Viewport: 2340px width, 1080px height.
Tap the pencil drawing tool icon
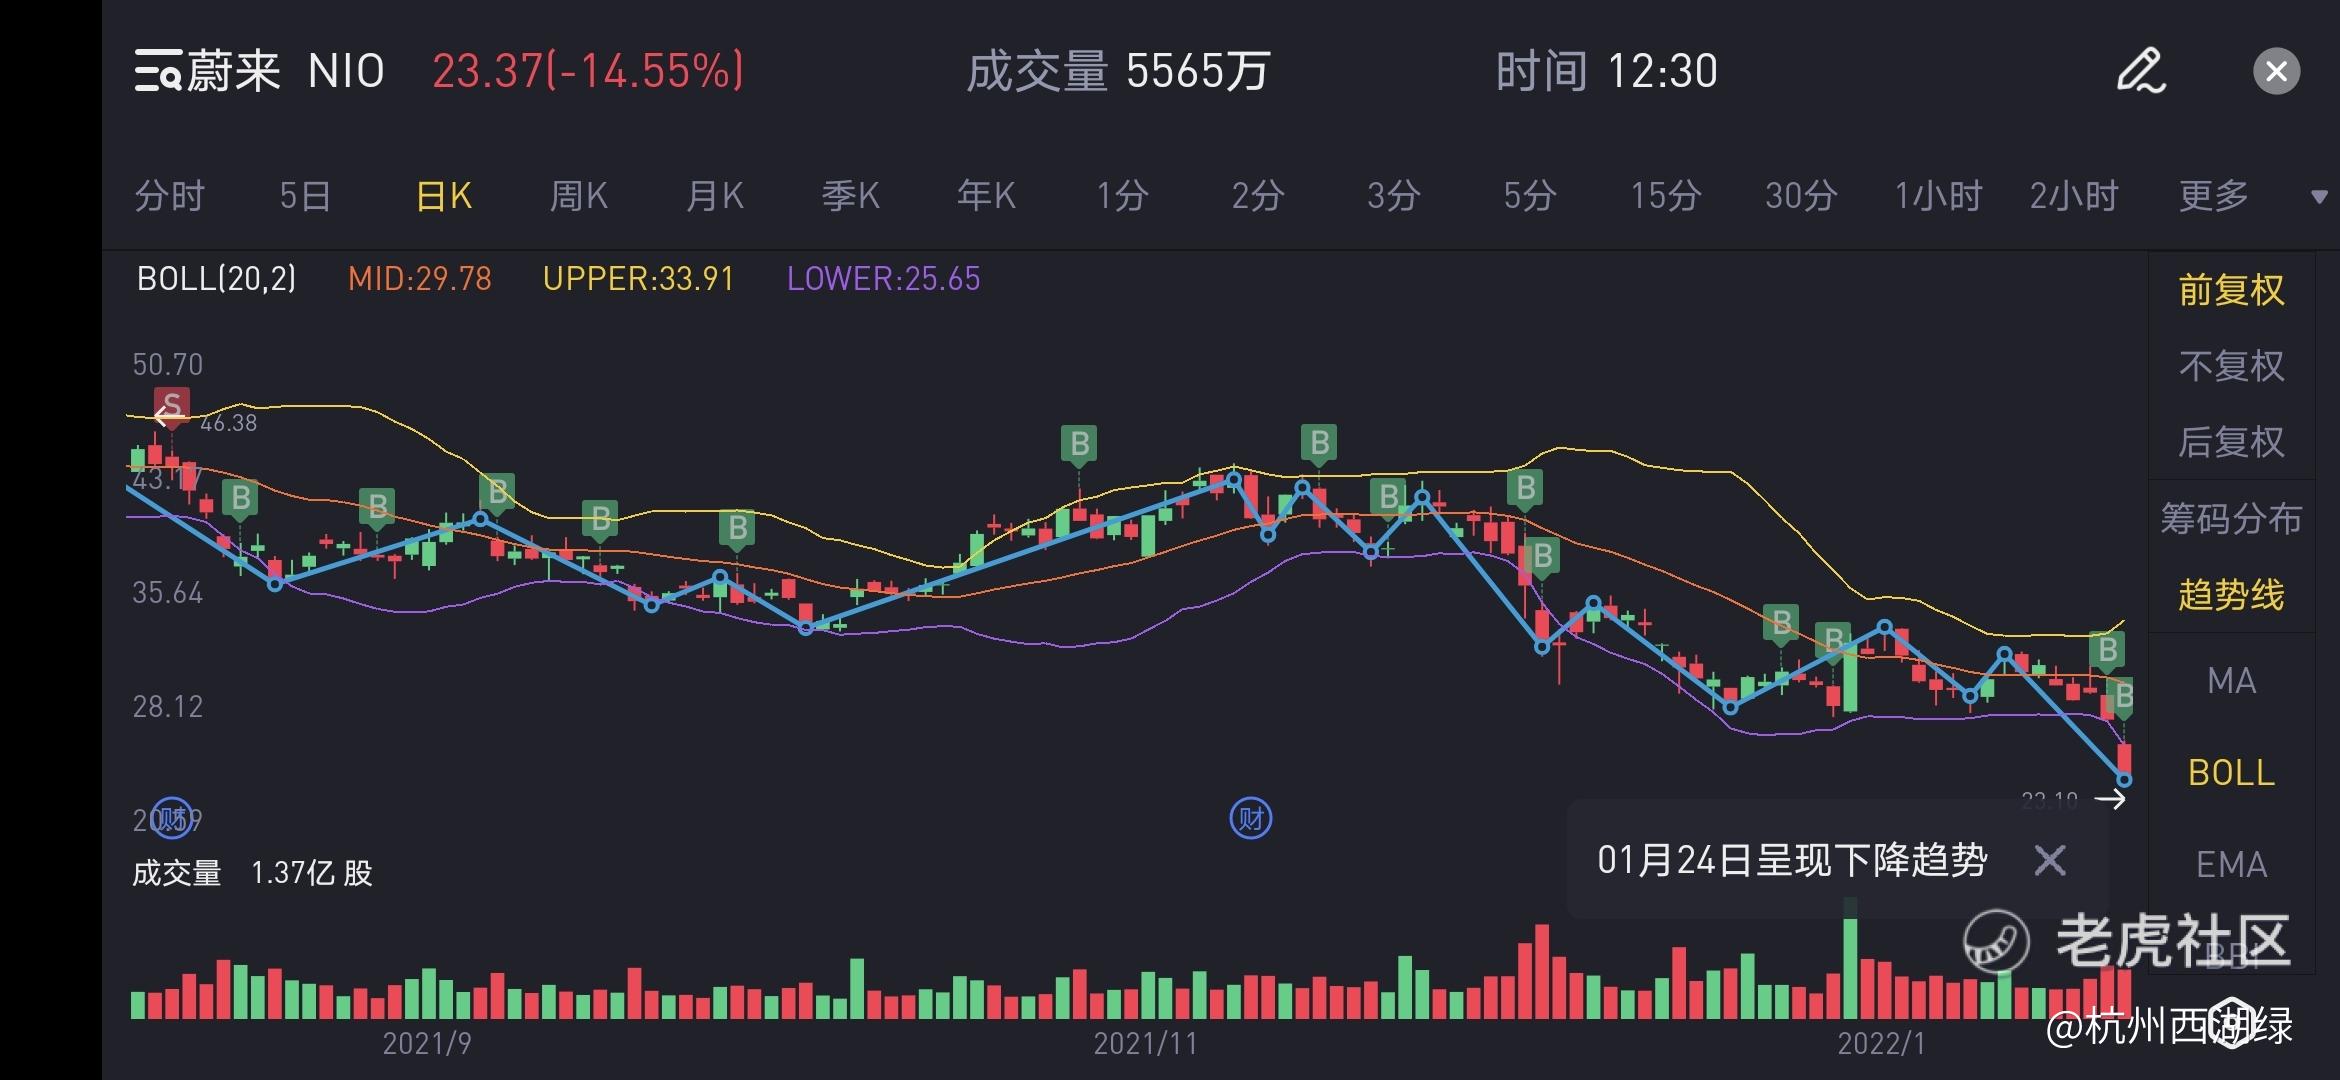pos(2141,71)
